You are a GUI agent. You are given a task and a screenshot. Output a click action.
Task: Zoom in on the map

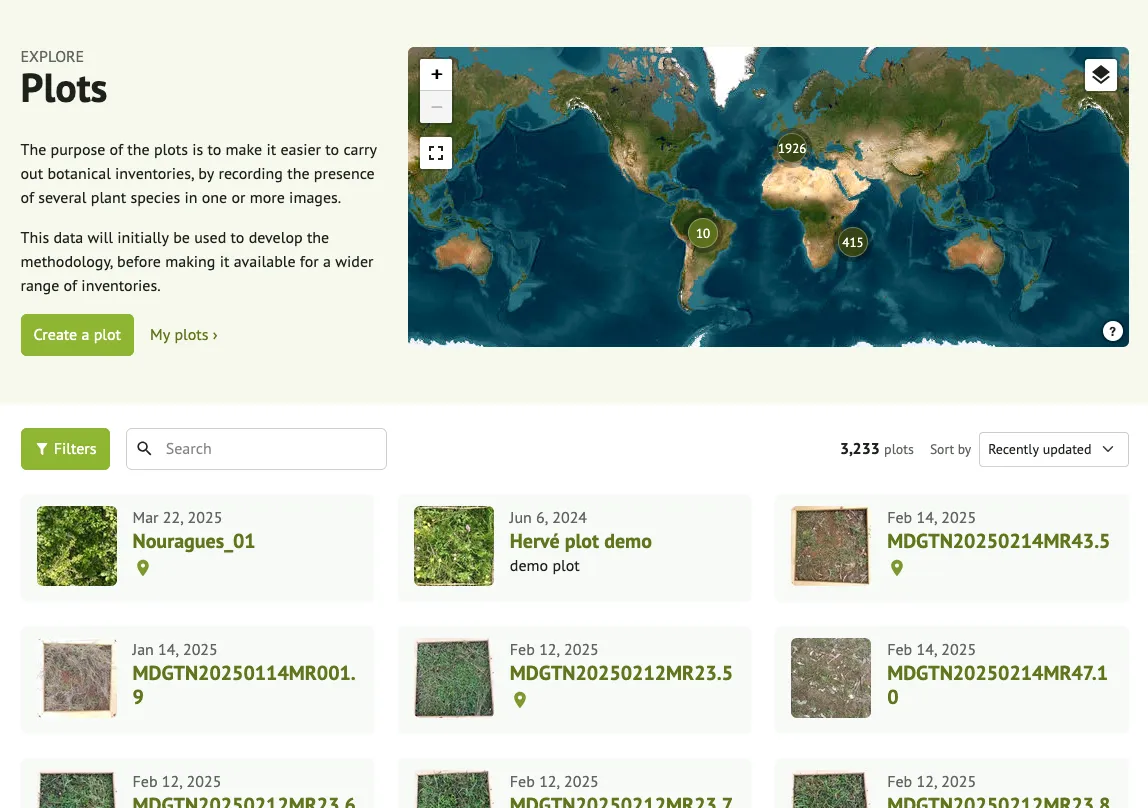pos(436,75)
